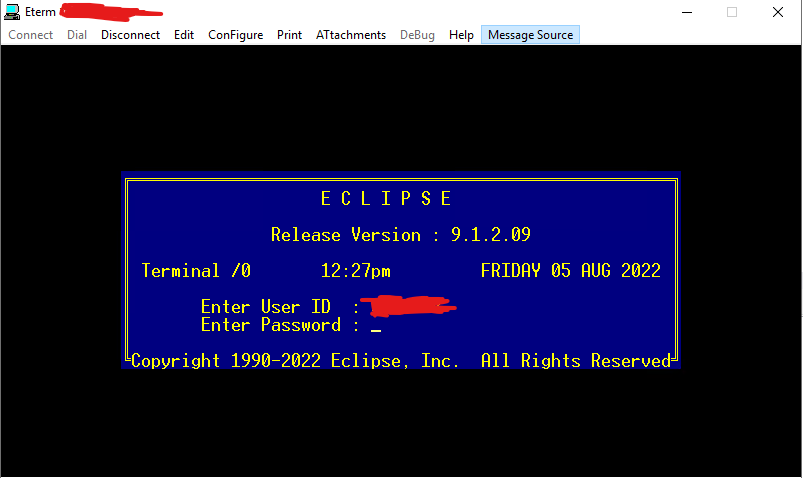Open the Connect menu
The height and width of the screenshot is (478, 803).
click(x=31, y=35)
